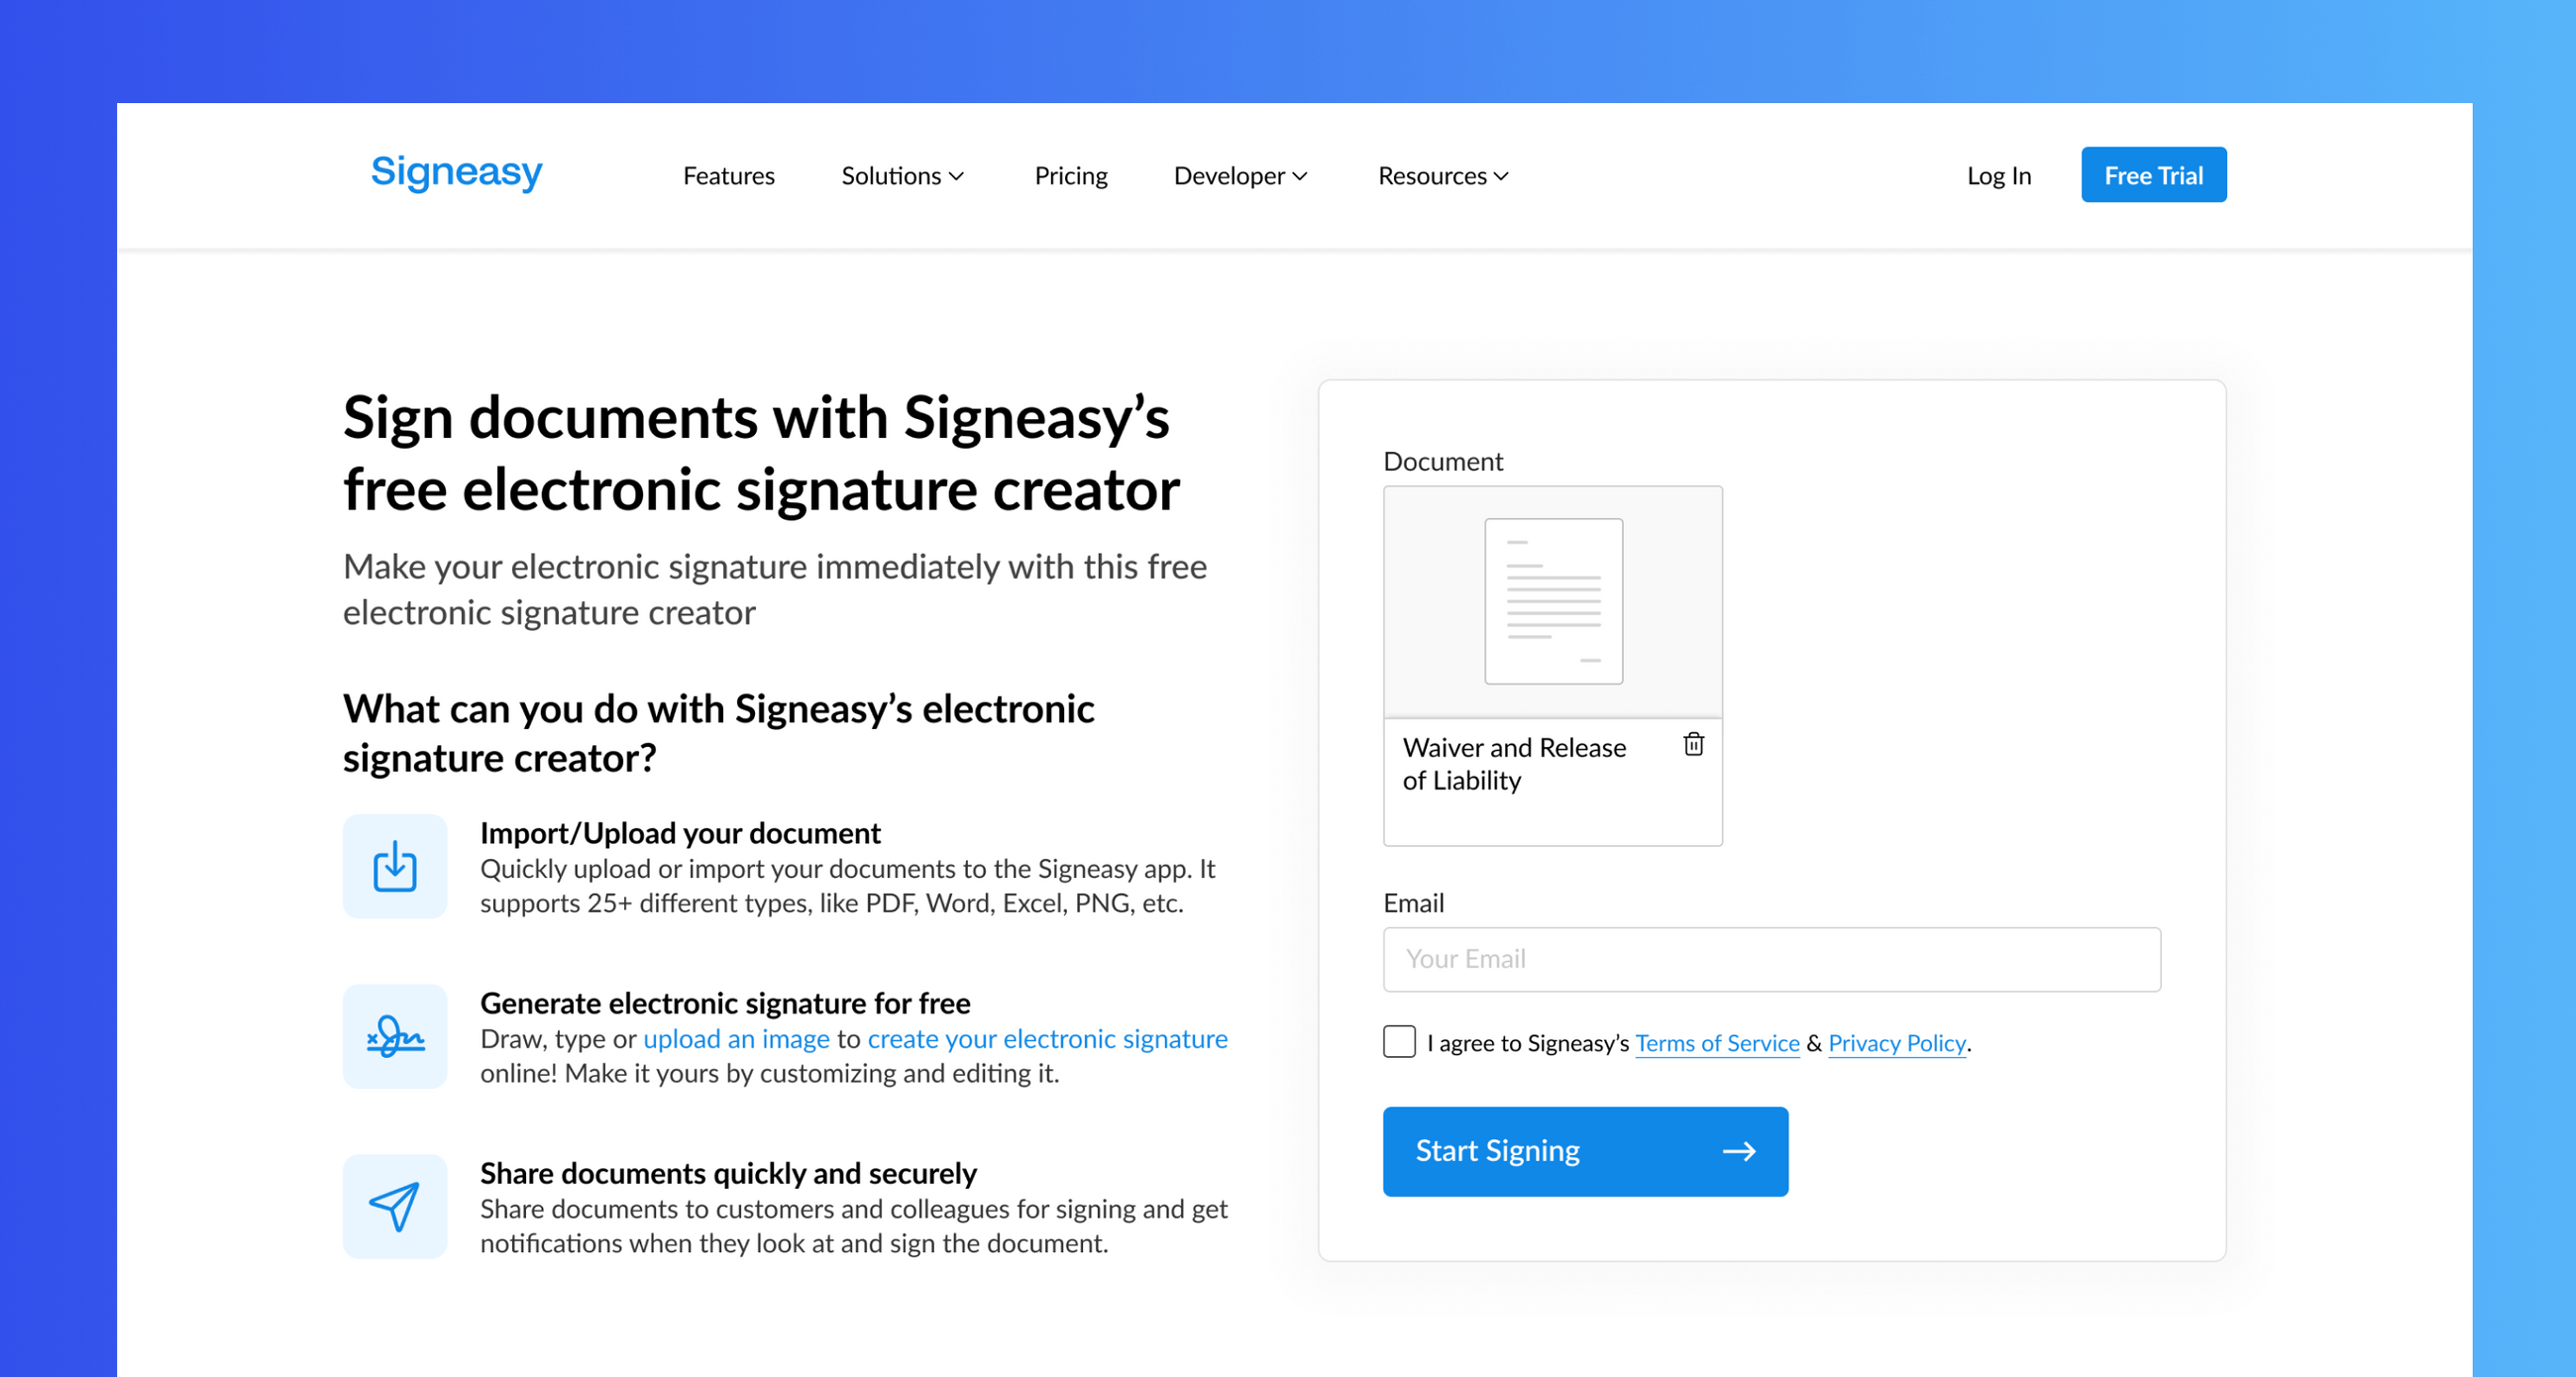
Task: Click the document page icon in the preview
Action: coord(1552,601)
